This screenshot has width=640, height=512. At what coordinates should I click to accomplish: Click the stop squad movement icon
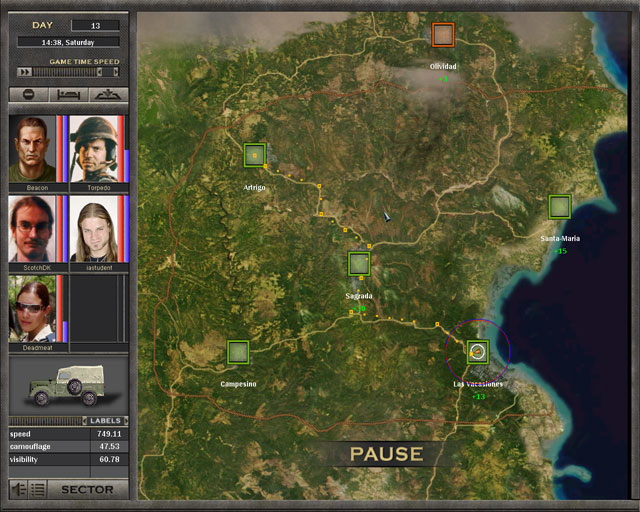tap(29, 95)
